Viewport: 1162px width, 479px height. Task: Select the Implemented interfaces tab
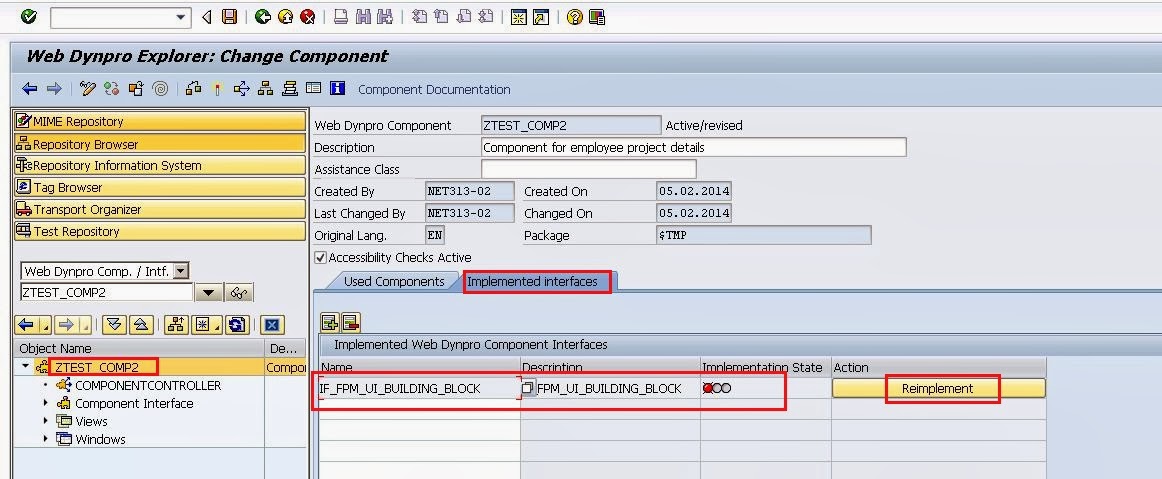pyautogui.click(x=532, y=282)
